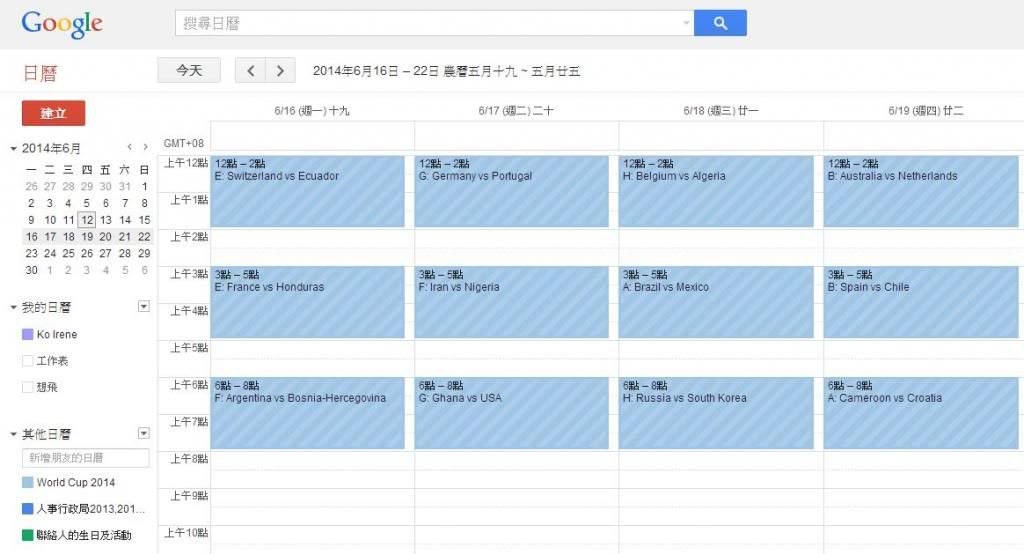Viewport: 1024px width, 554px height.
Task: Show next month in mini calendar
Action: 146,147
